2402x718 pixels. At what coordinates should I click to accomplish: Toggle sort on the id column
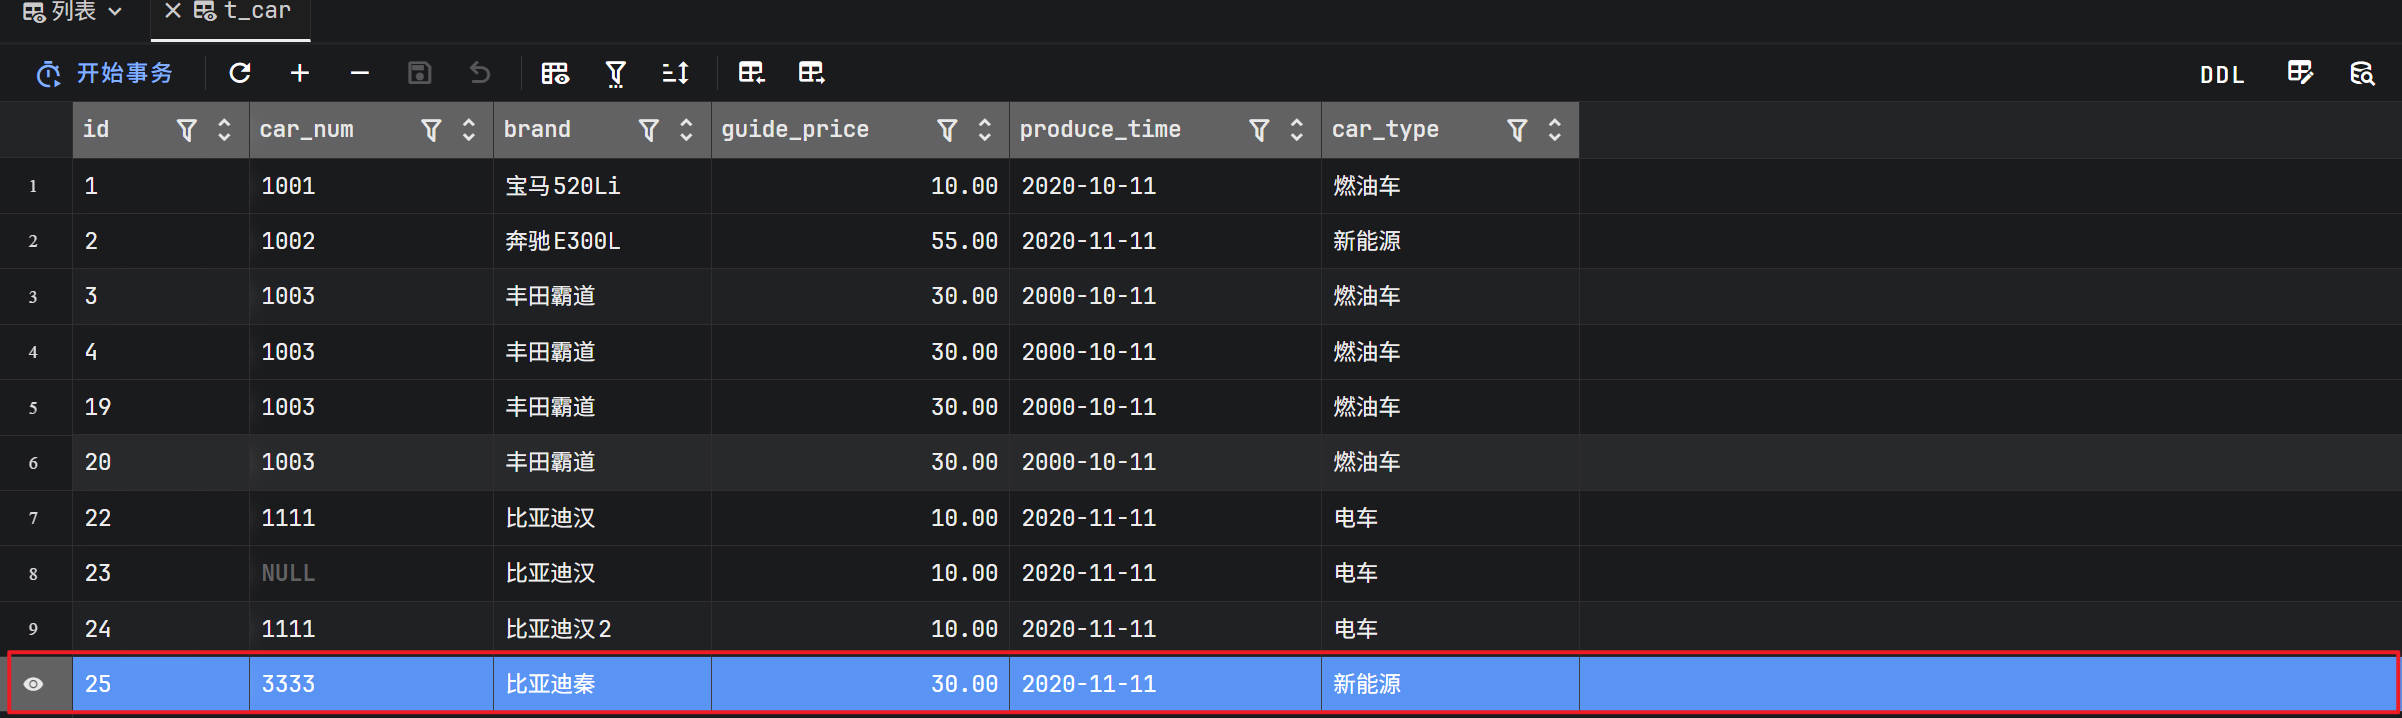[x=225, y=130]
